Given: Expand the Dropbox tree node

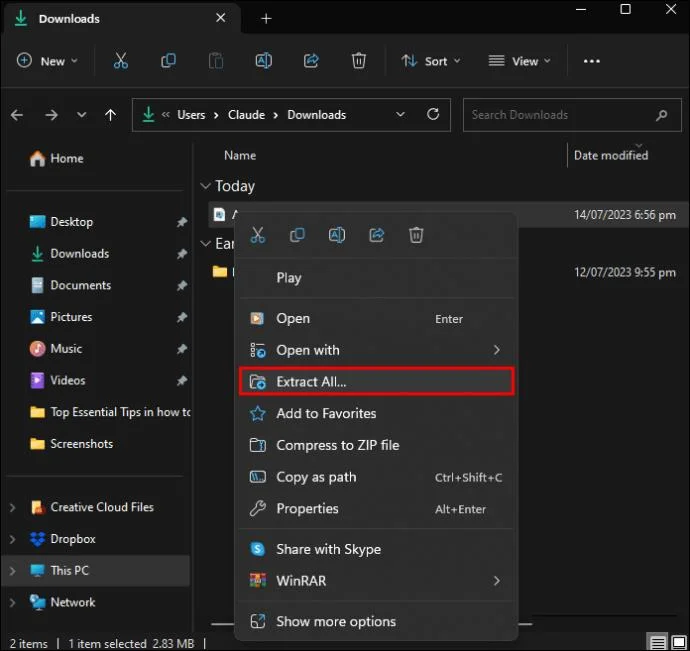Looking at the screenshot, I should [x=13, y=539].
